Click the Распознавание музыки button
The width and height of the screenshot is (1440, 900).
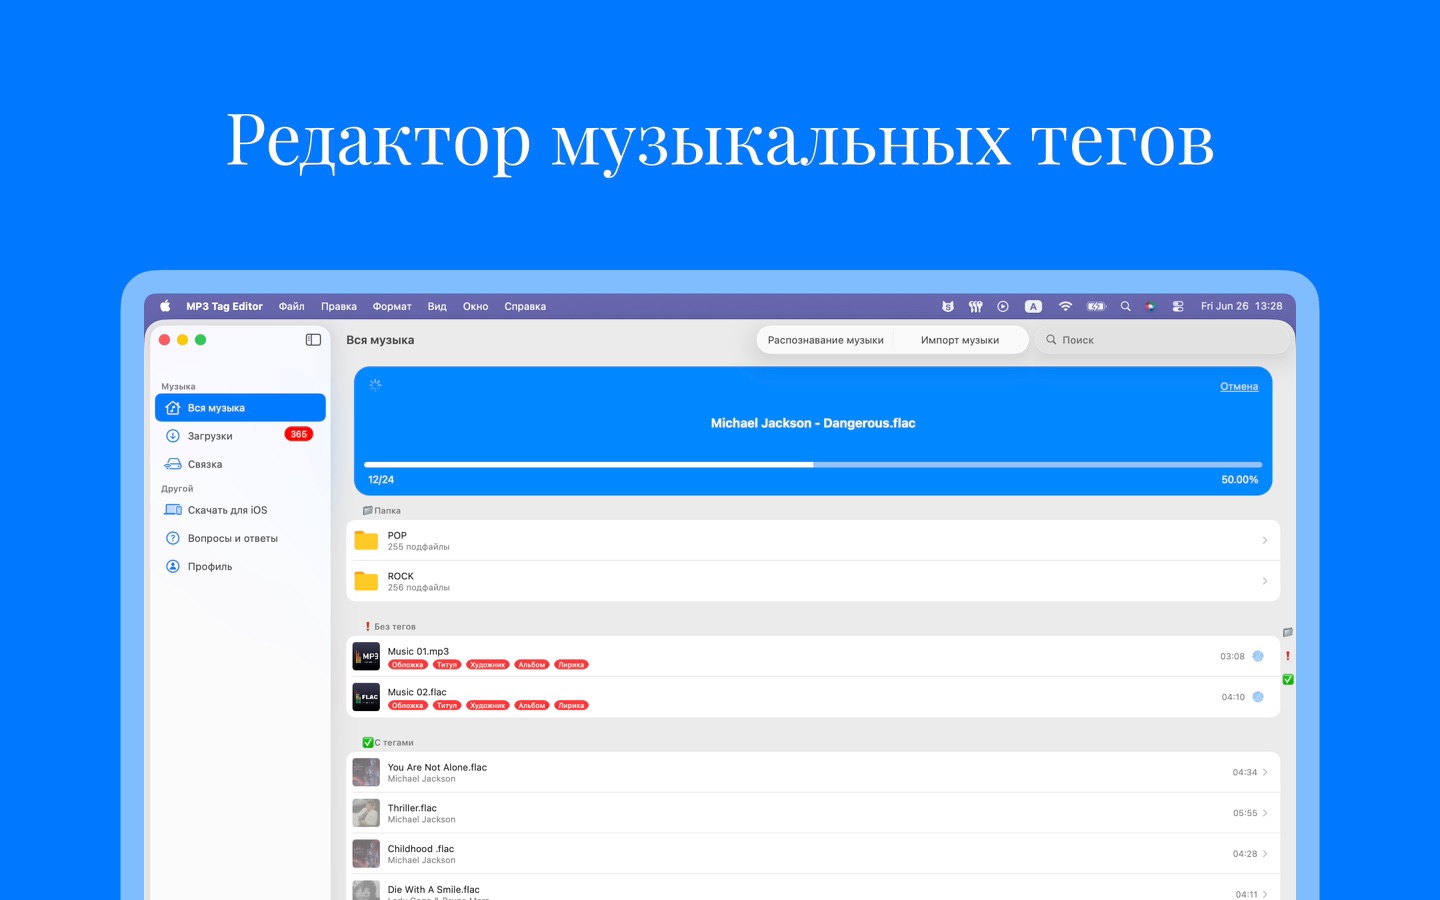[x=826, y=340]
